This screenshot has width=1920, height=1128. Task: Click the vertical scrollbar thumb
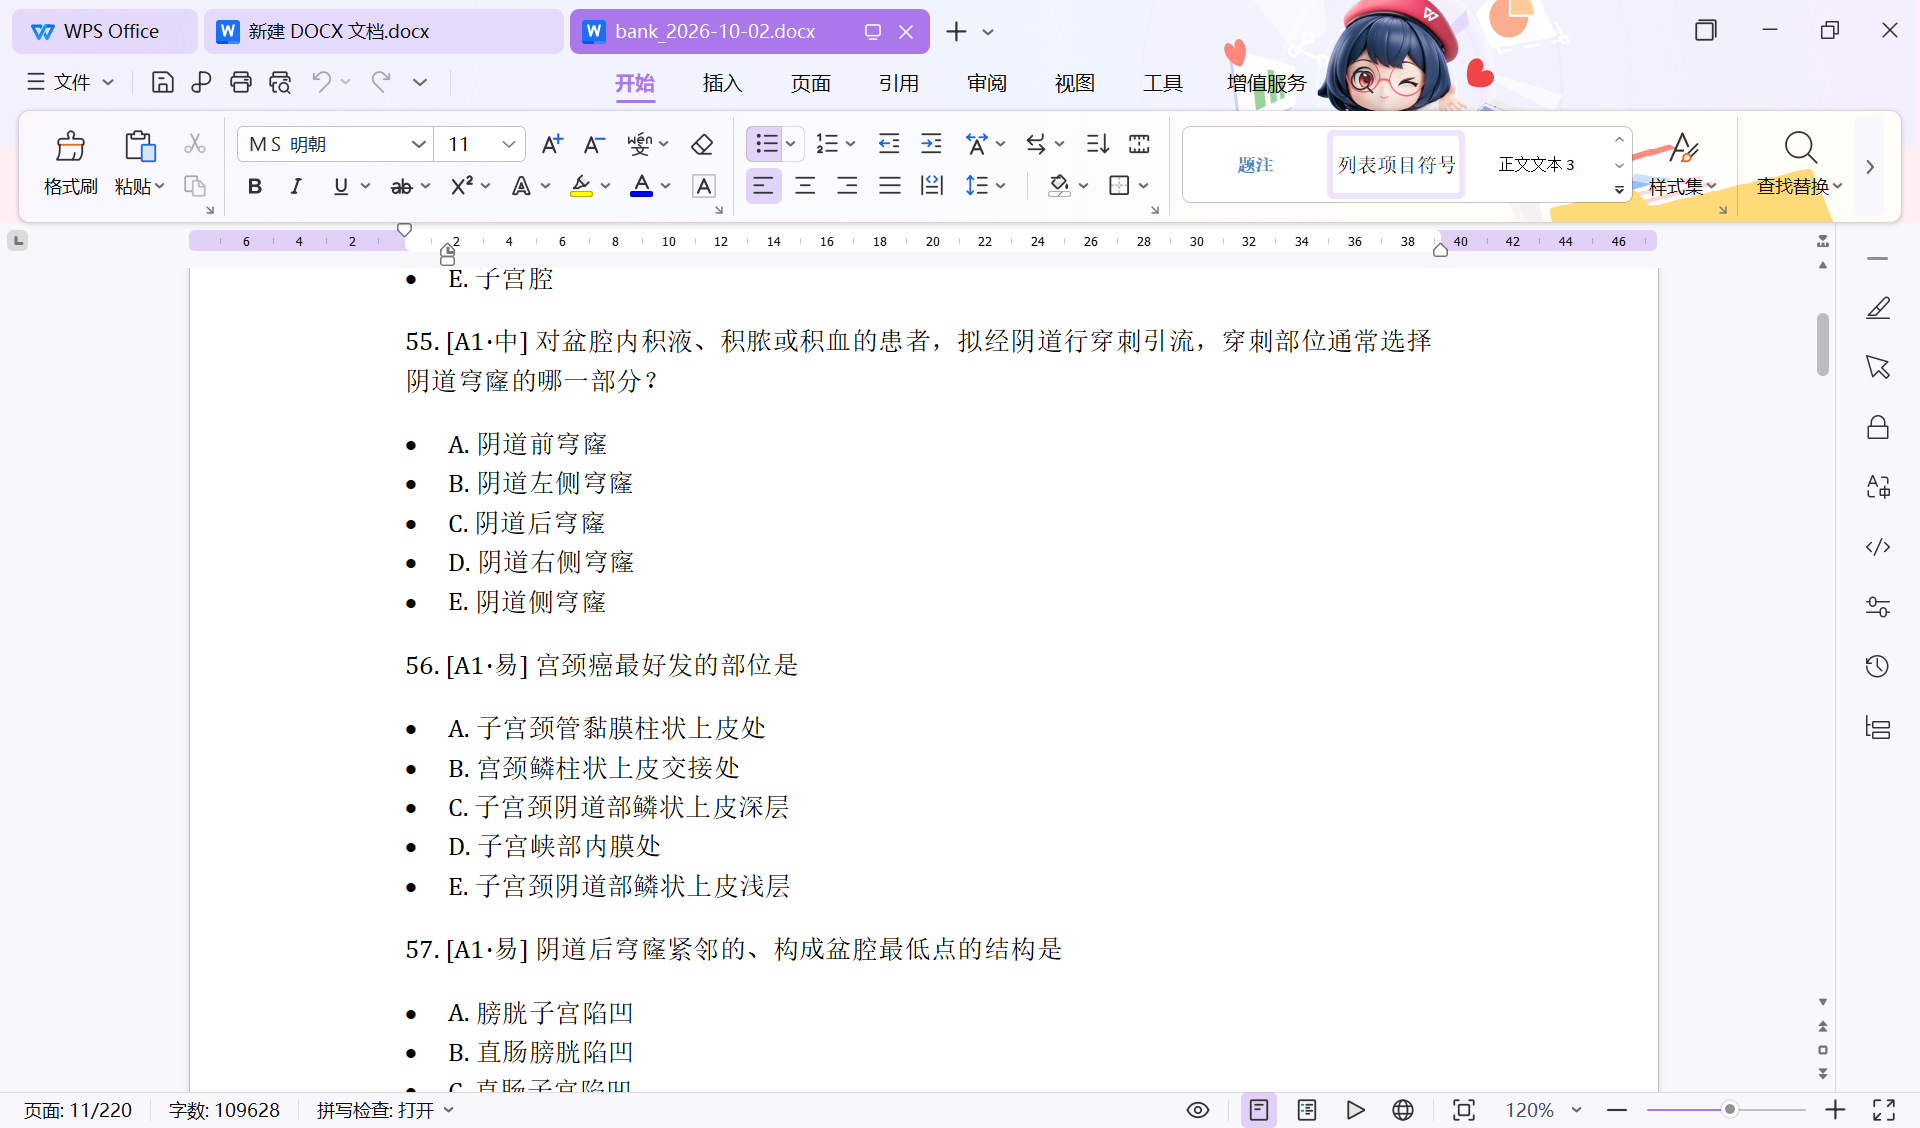[1822, 345]
